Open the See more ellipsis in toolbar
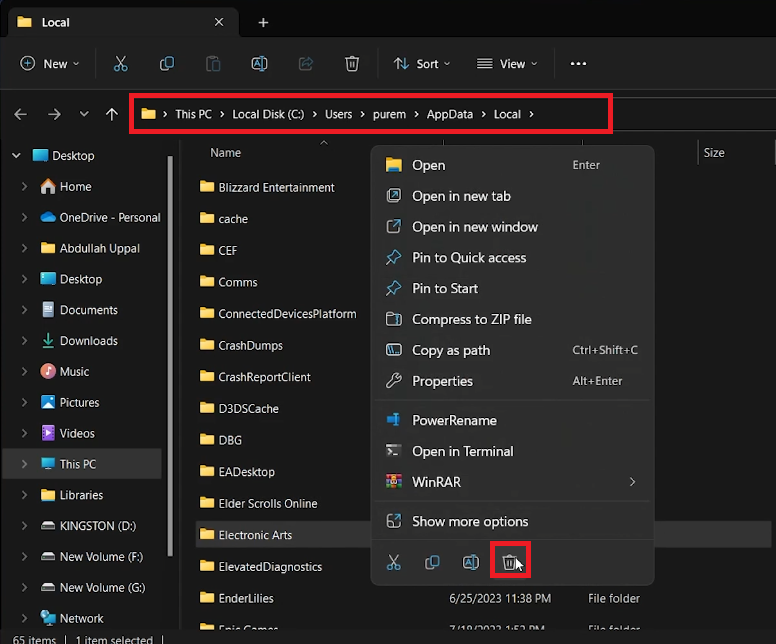The height and width of the screenshot is (644, 776). coord(578,64)
